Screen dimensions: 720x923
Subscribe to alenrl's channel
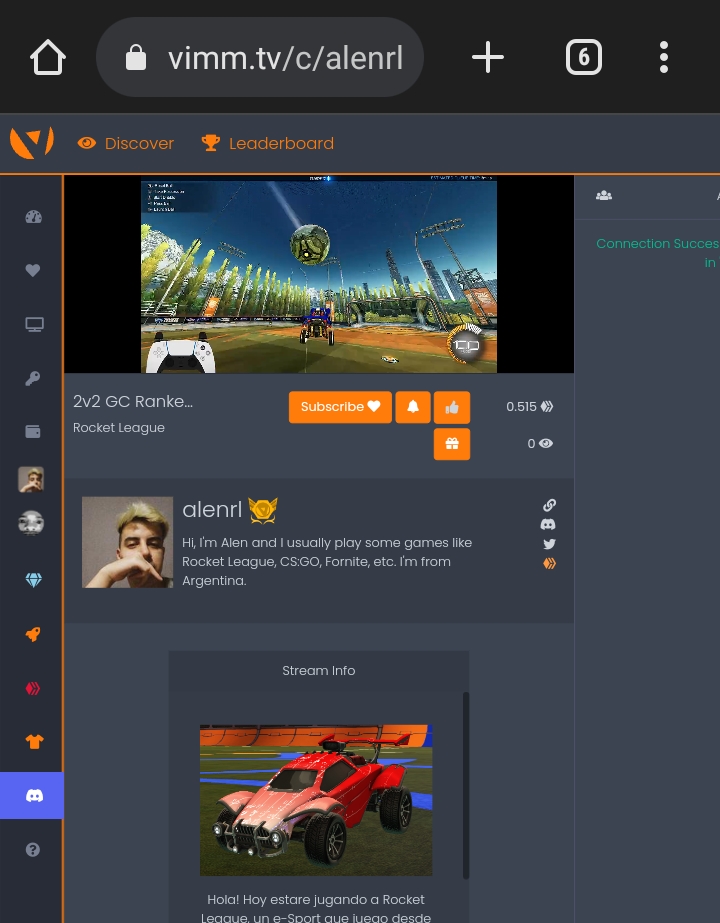(x=340, y=407)
